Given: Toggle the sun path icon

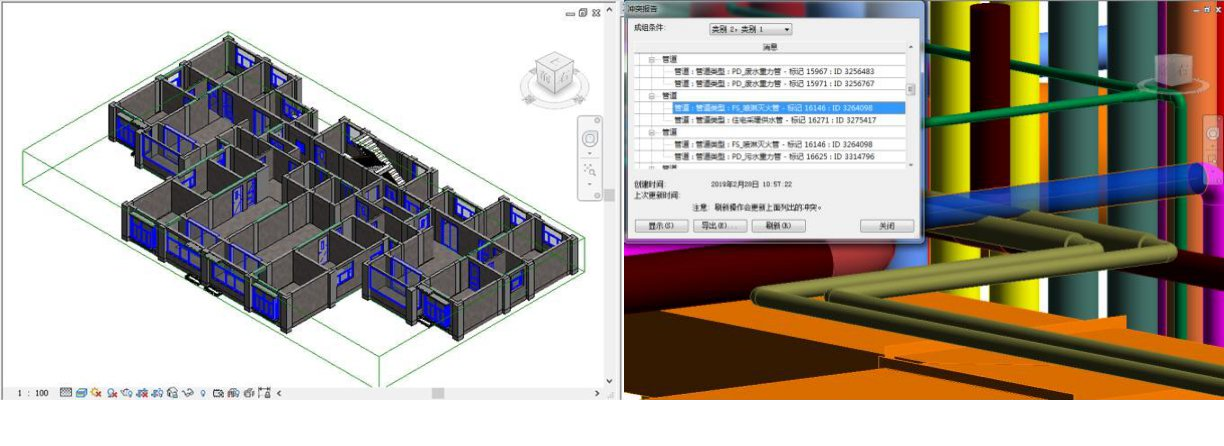Looking at the screenshot, I should coord(96,393).
